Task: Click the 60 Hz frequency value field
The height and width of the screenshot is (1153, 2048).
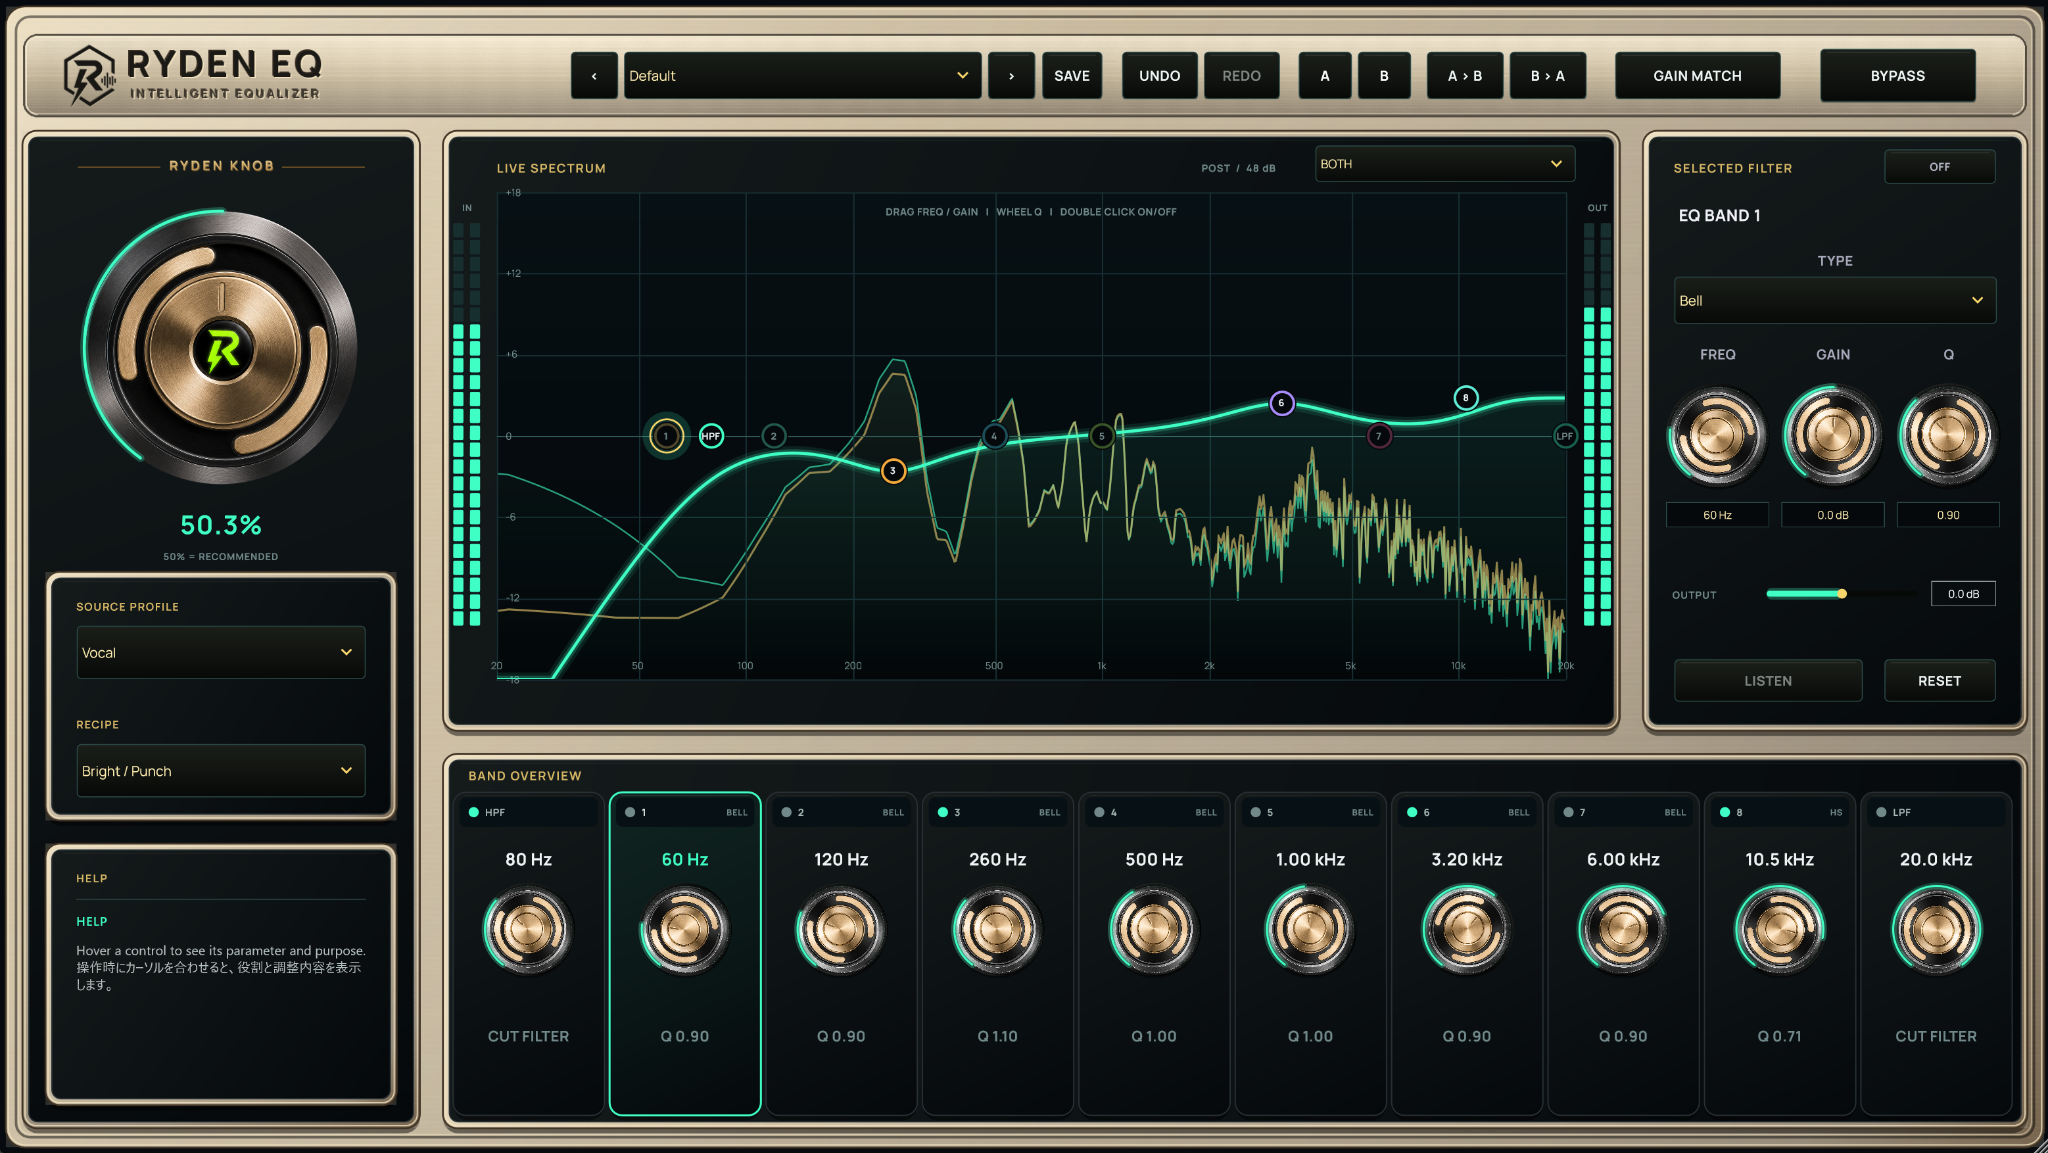Action: (1717, 515)
